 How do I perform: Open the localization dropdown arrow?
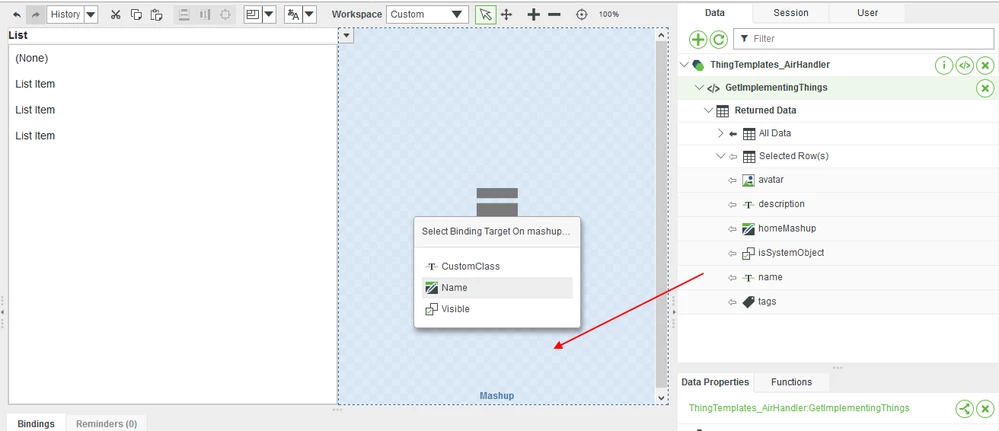309,14
